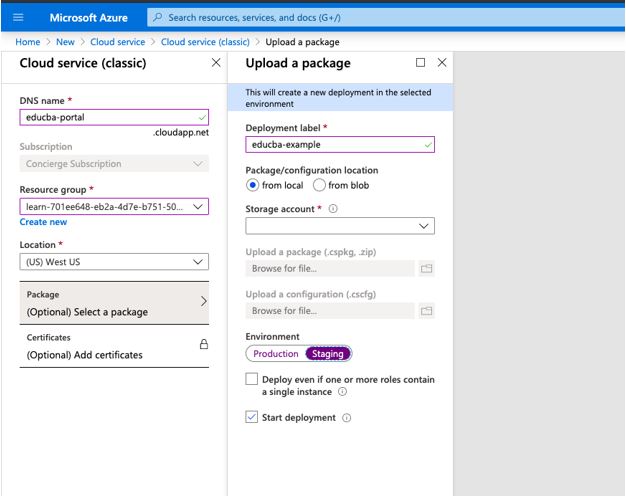
Task: Open the Subscription dropdown
Action: pos(114,164)
